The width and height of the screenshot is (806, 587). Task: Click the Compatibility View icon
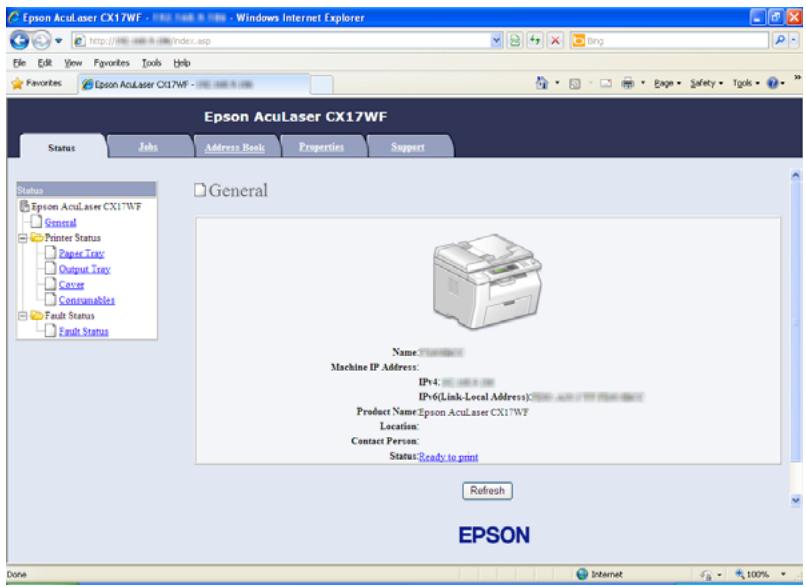tap(515, 41)
